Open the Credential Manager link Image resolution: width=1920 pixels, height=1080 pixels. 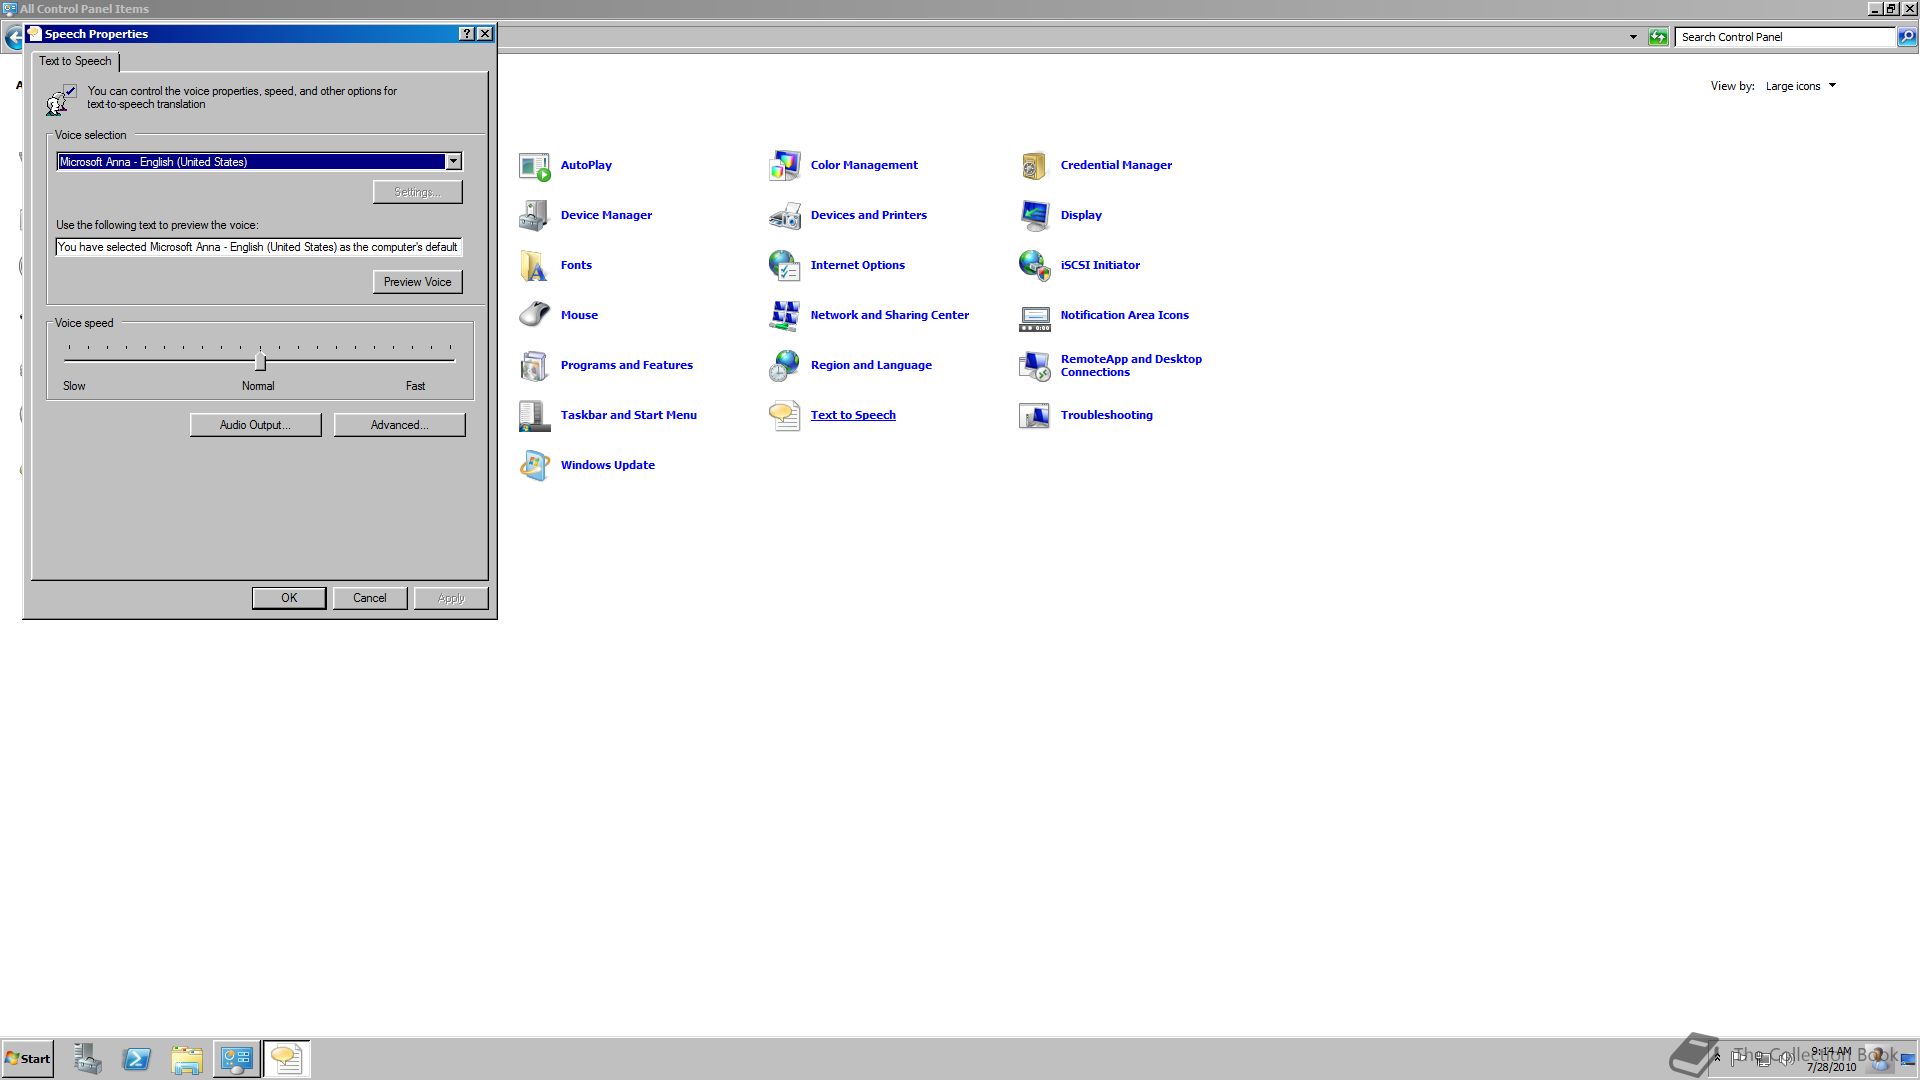1116,166
